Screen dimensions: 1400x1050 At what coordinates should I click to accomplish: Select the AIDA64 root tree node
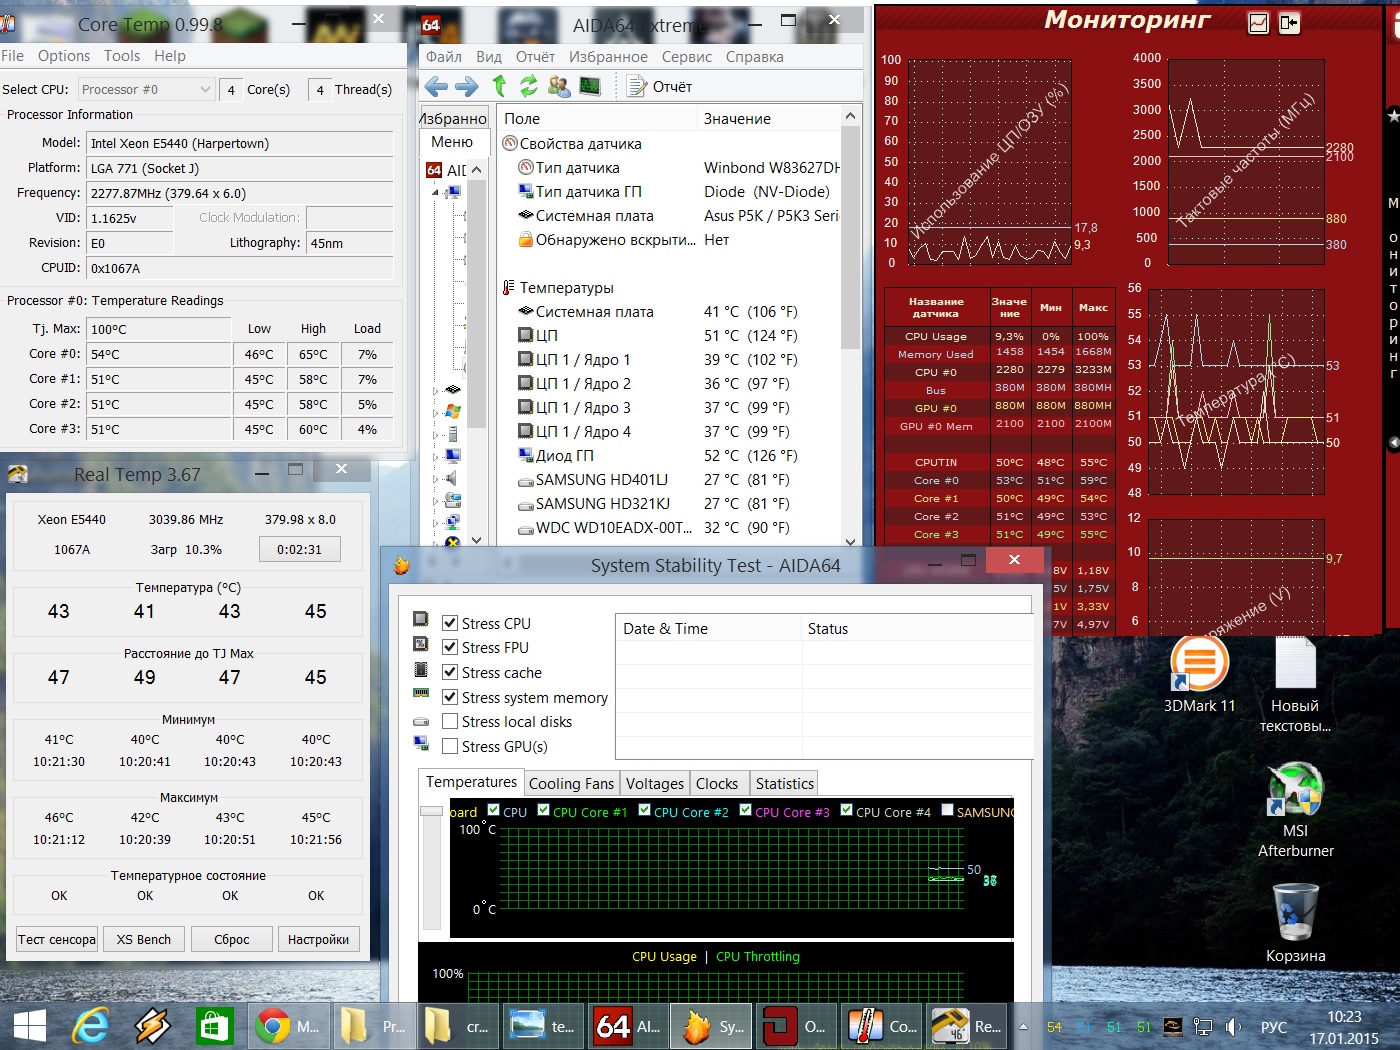(448, 170)
